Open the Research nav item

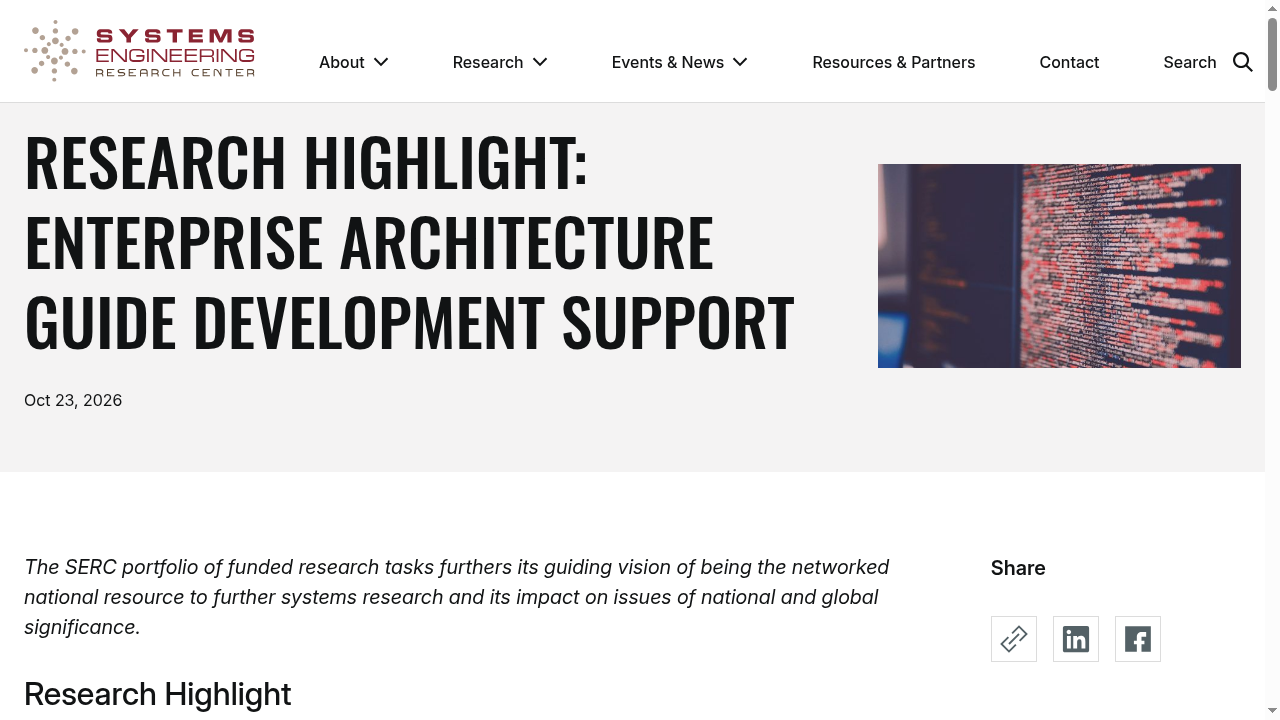[488, 62]
